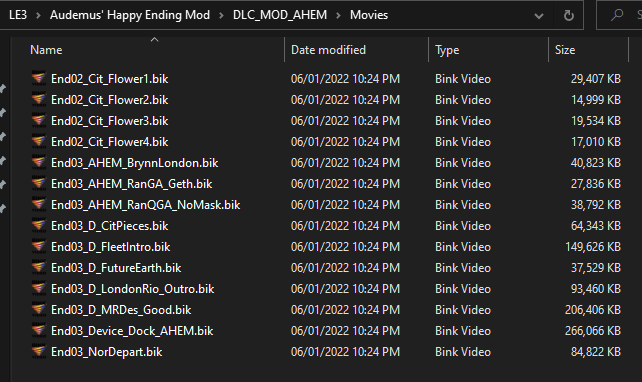Navigate to DLC_MOD_AHEM breadcrumb folder
This screenshot has height=382, width=642.
pos(280,15)
